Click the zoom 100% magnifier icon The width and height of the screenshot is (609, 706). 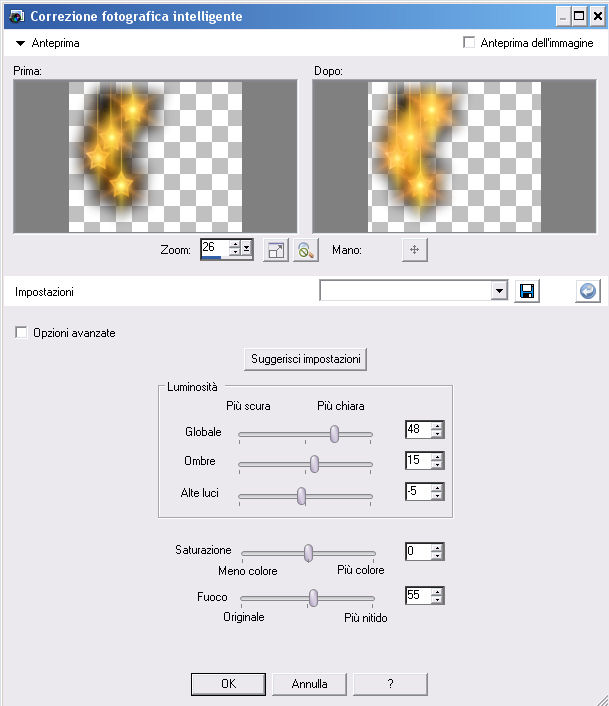pos(306,250)
